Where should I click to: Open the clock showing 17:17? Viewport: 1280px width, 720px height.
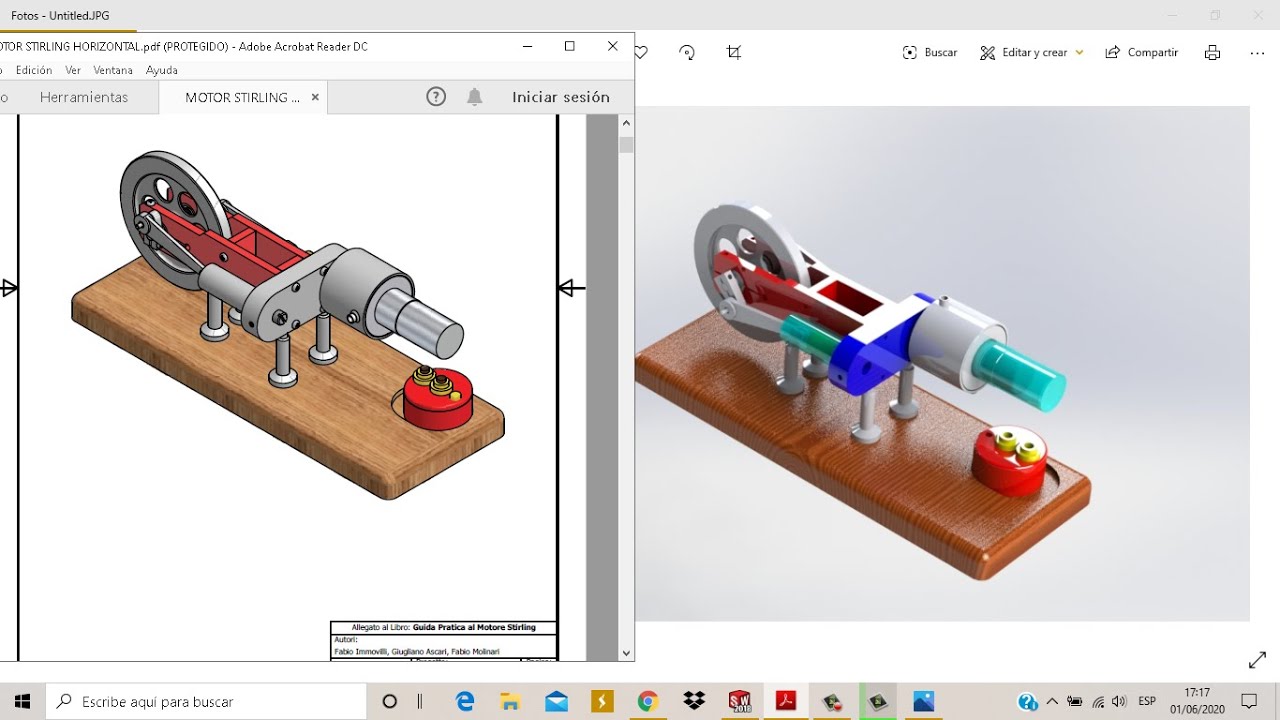click(x=1197, y=701)
